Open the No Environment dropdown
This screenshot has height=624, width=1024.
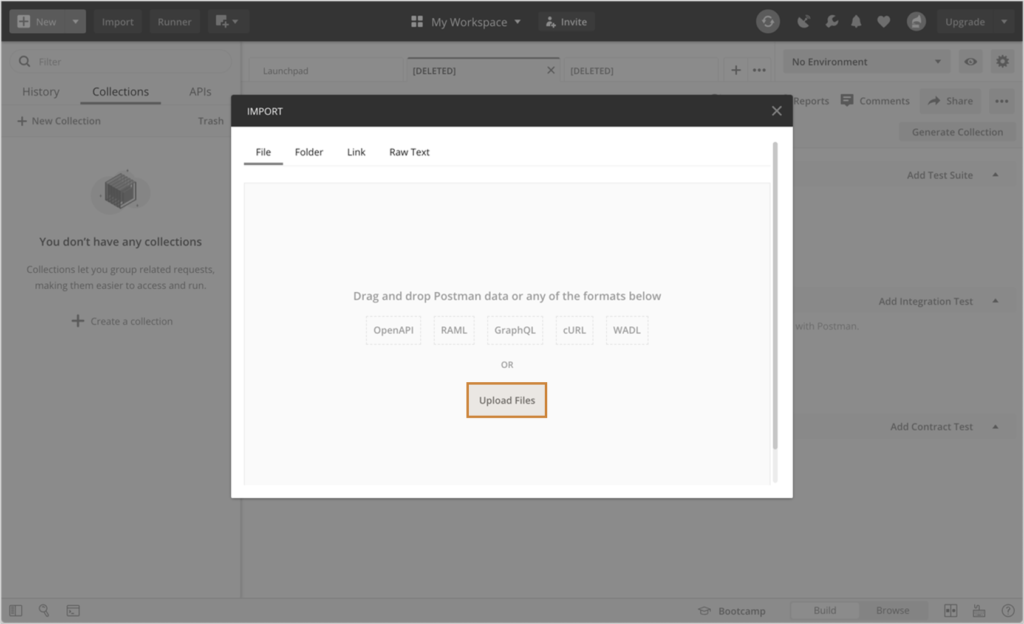pyautogui.click(x=866, y=61)
